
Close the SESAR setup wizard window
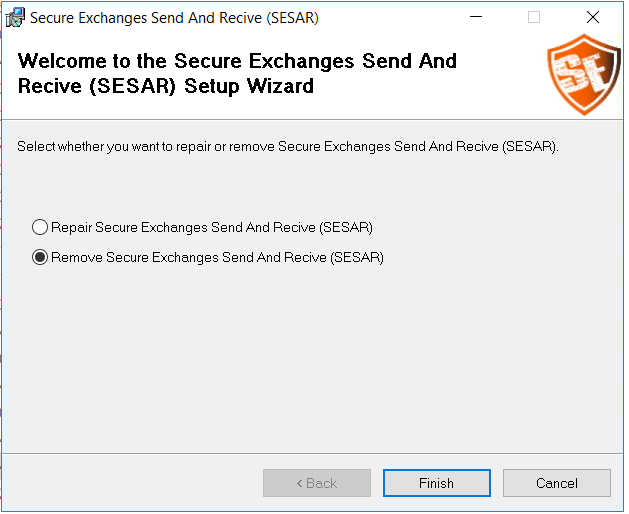click(593, 17)
